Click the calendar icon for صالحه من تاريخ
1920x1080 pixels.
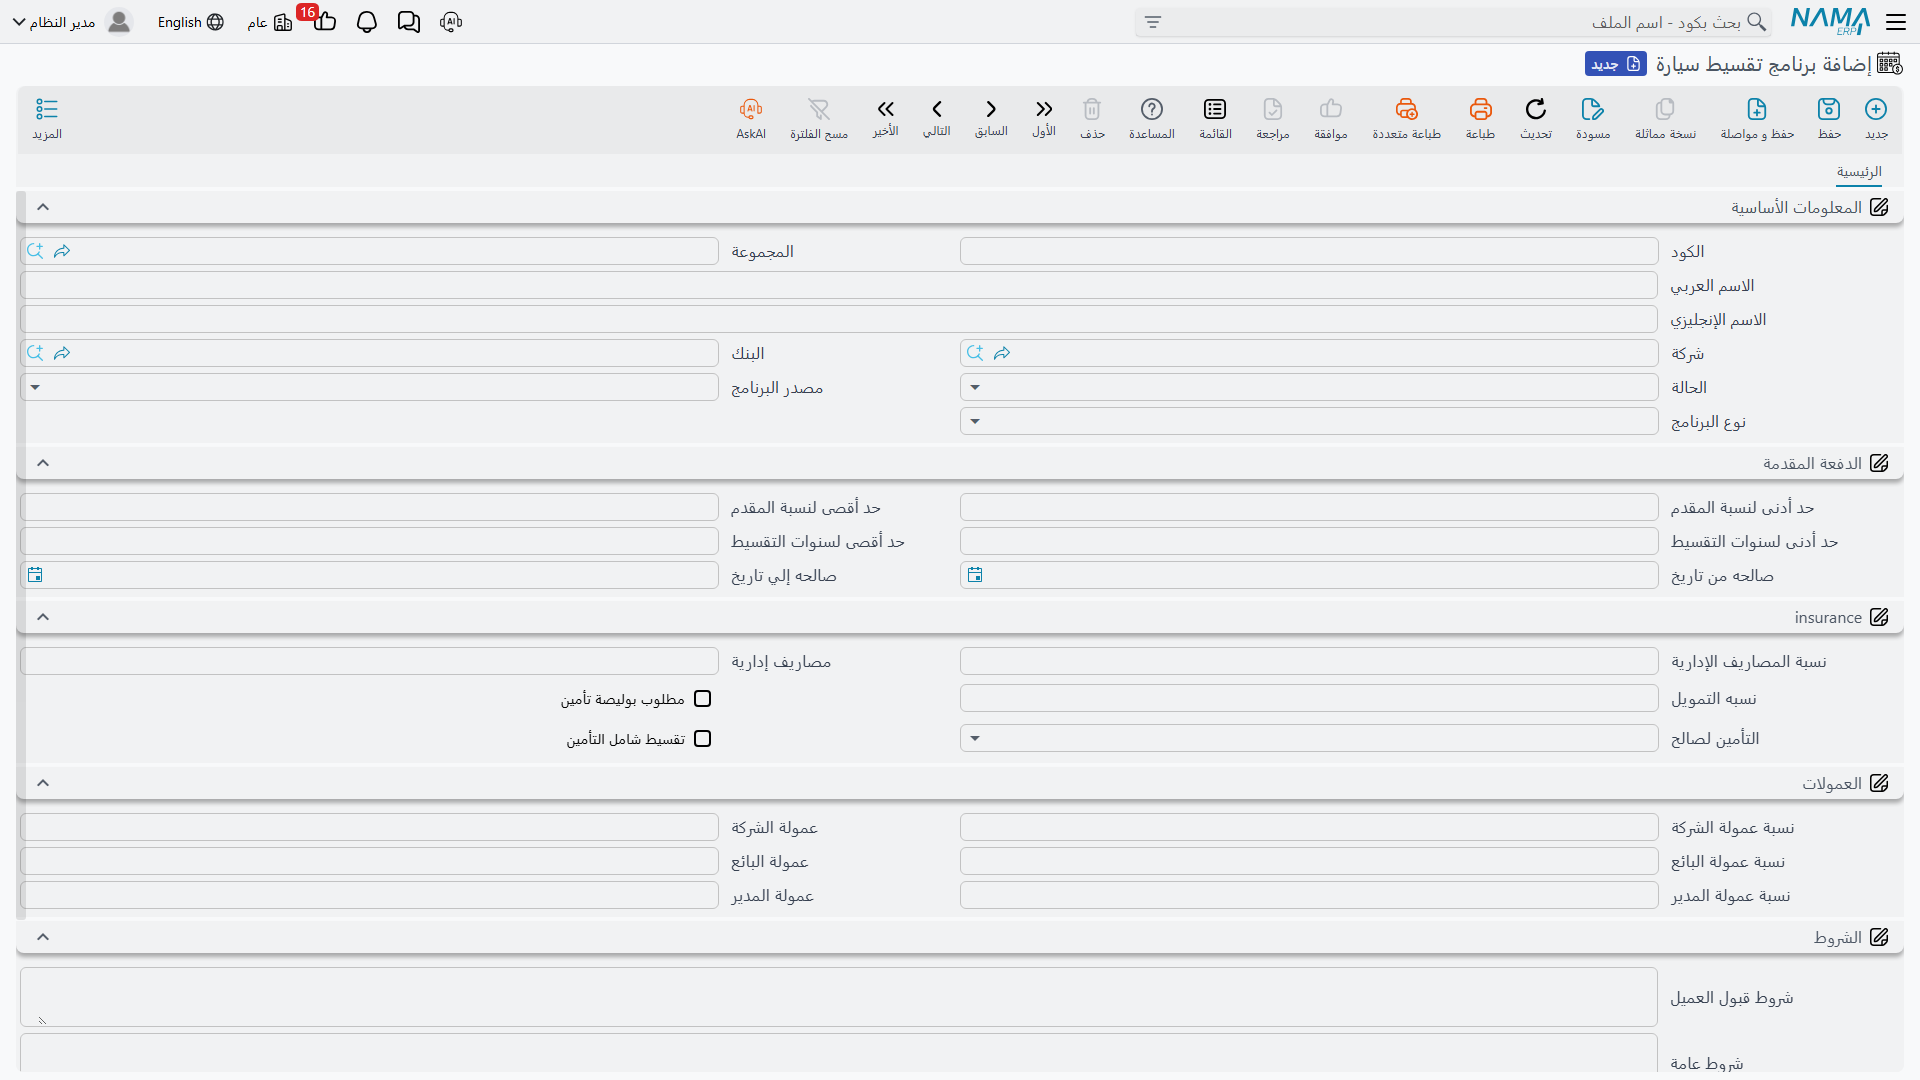(975, 575)
